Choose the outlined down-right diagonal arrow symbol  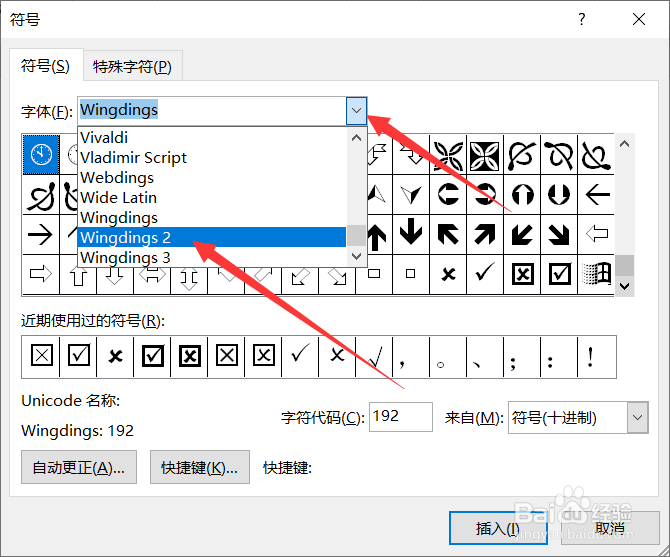coord(337,277)
